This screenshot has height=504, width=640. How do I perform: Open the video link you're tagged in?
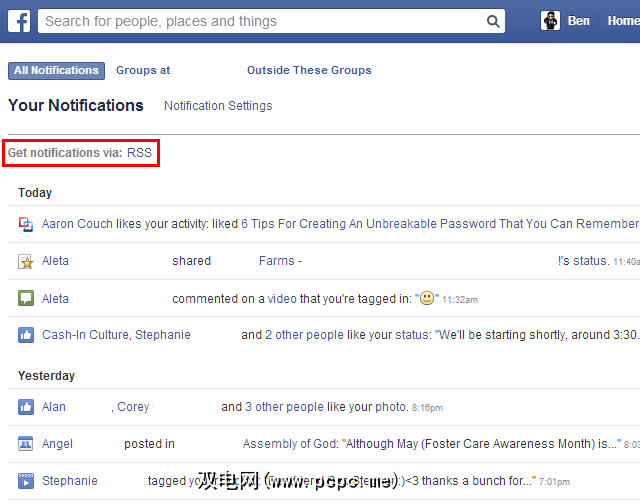point(282,299)
